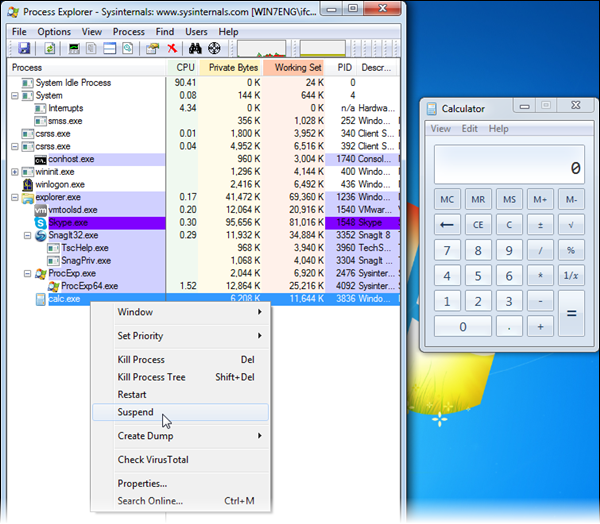The height and width of the screenshot is (524, 600).
Task: Click the vmtoolsd.exe VMware icon
Action: point(41,210)
